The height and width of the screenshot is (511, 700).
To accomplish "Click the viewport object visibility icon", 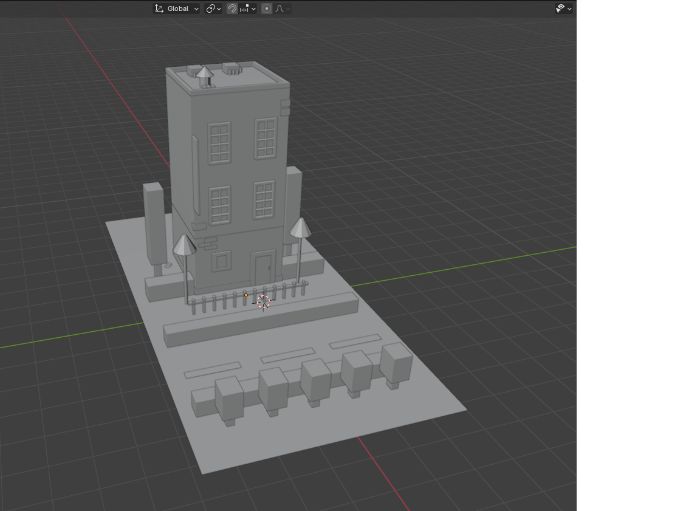I will tap(560, 8).
